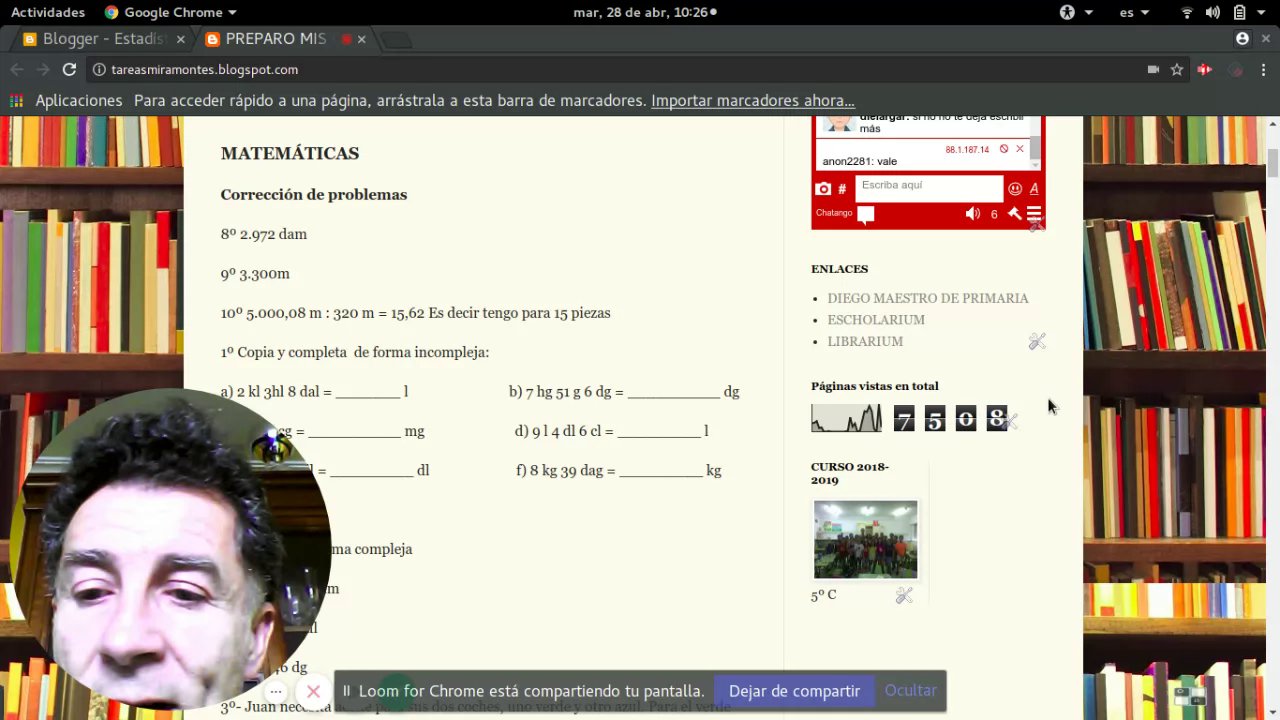Click the text formatting A icon in the chat

(1034, 189)
